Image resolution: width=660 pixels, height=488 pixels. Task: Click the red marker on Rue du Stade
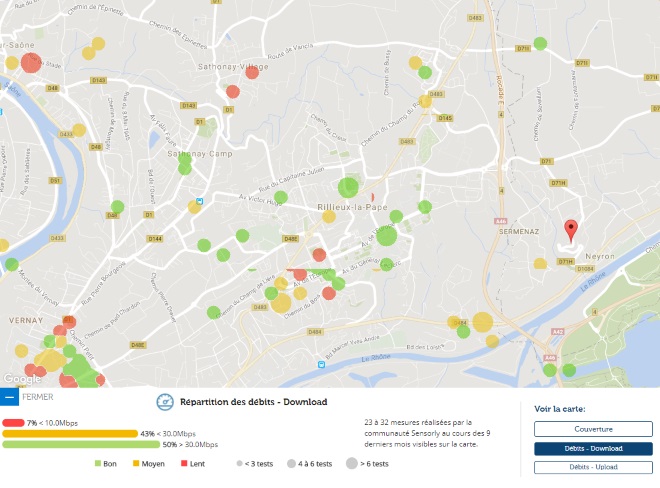pos(31,63)
